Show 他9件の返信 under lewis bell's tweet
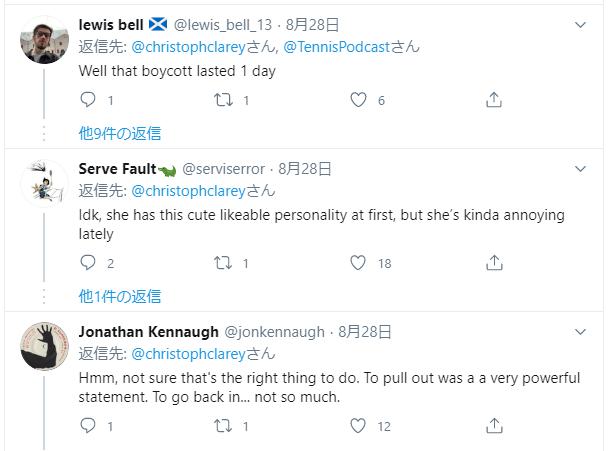 (119, 133)
